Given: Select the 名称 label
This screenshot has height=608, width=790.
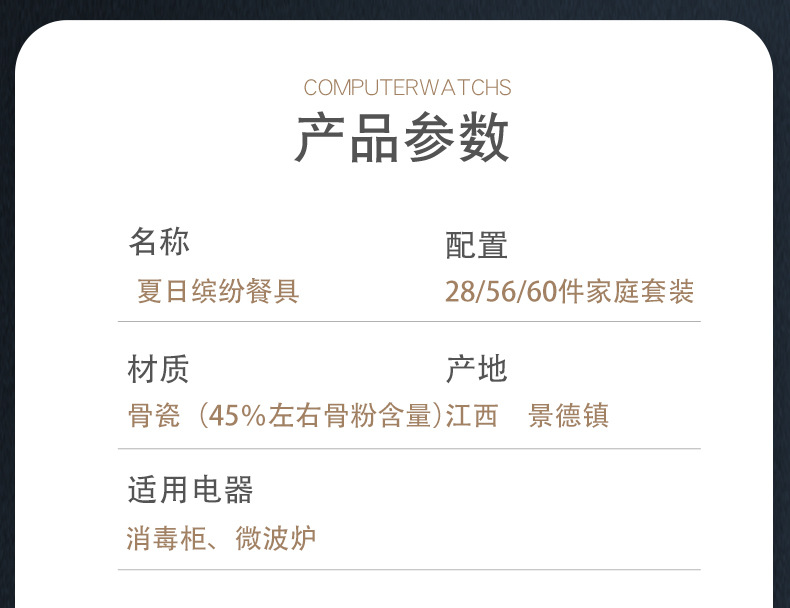Looking at the screenshot, I should tap(158, 242).
